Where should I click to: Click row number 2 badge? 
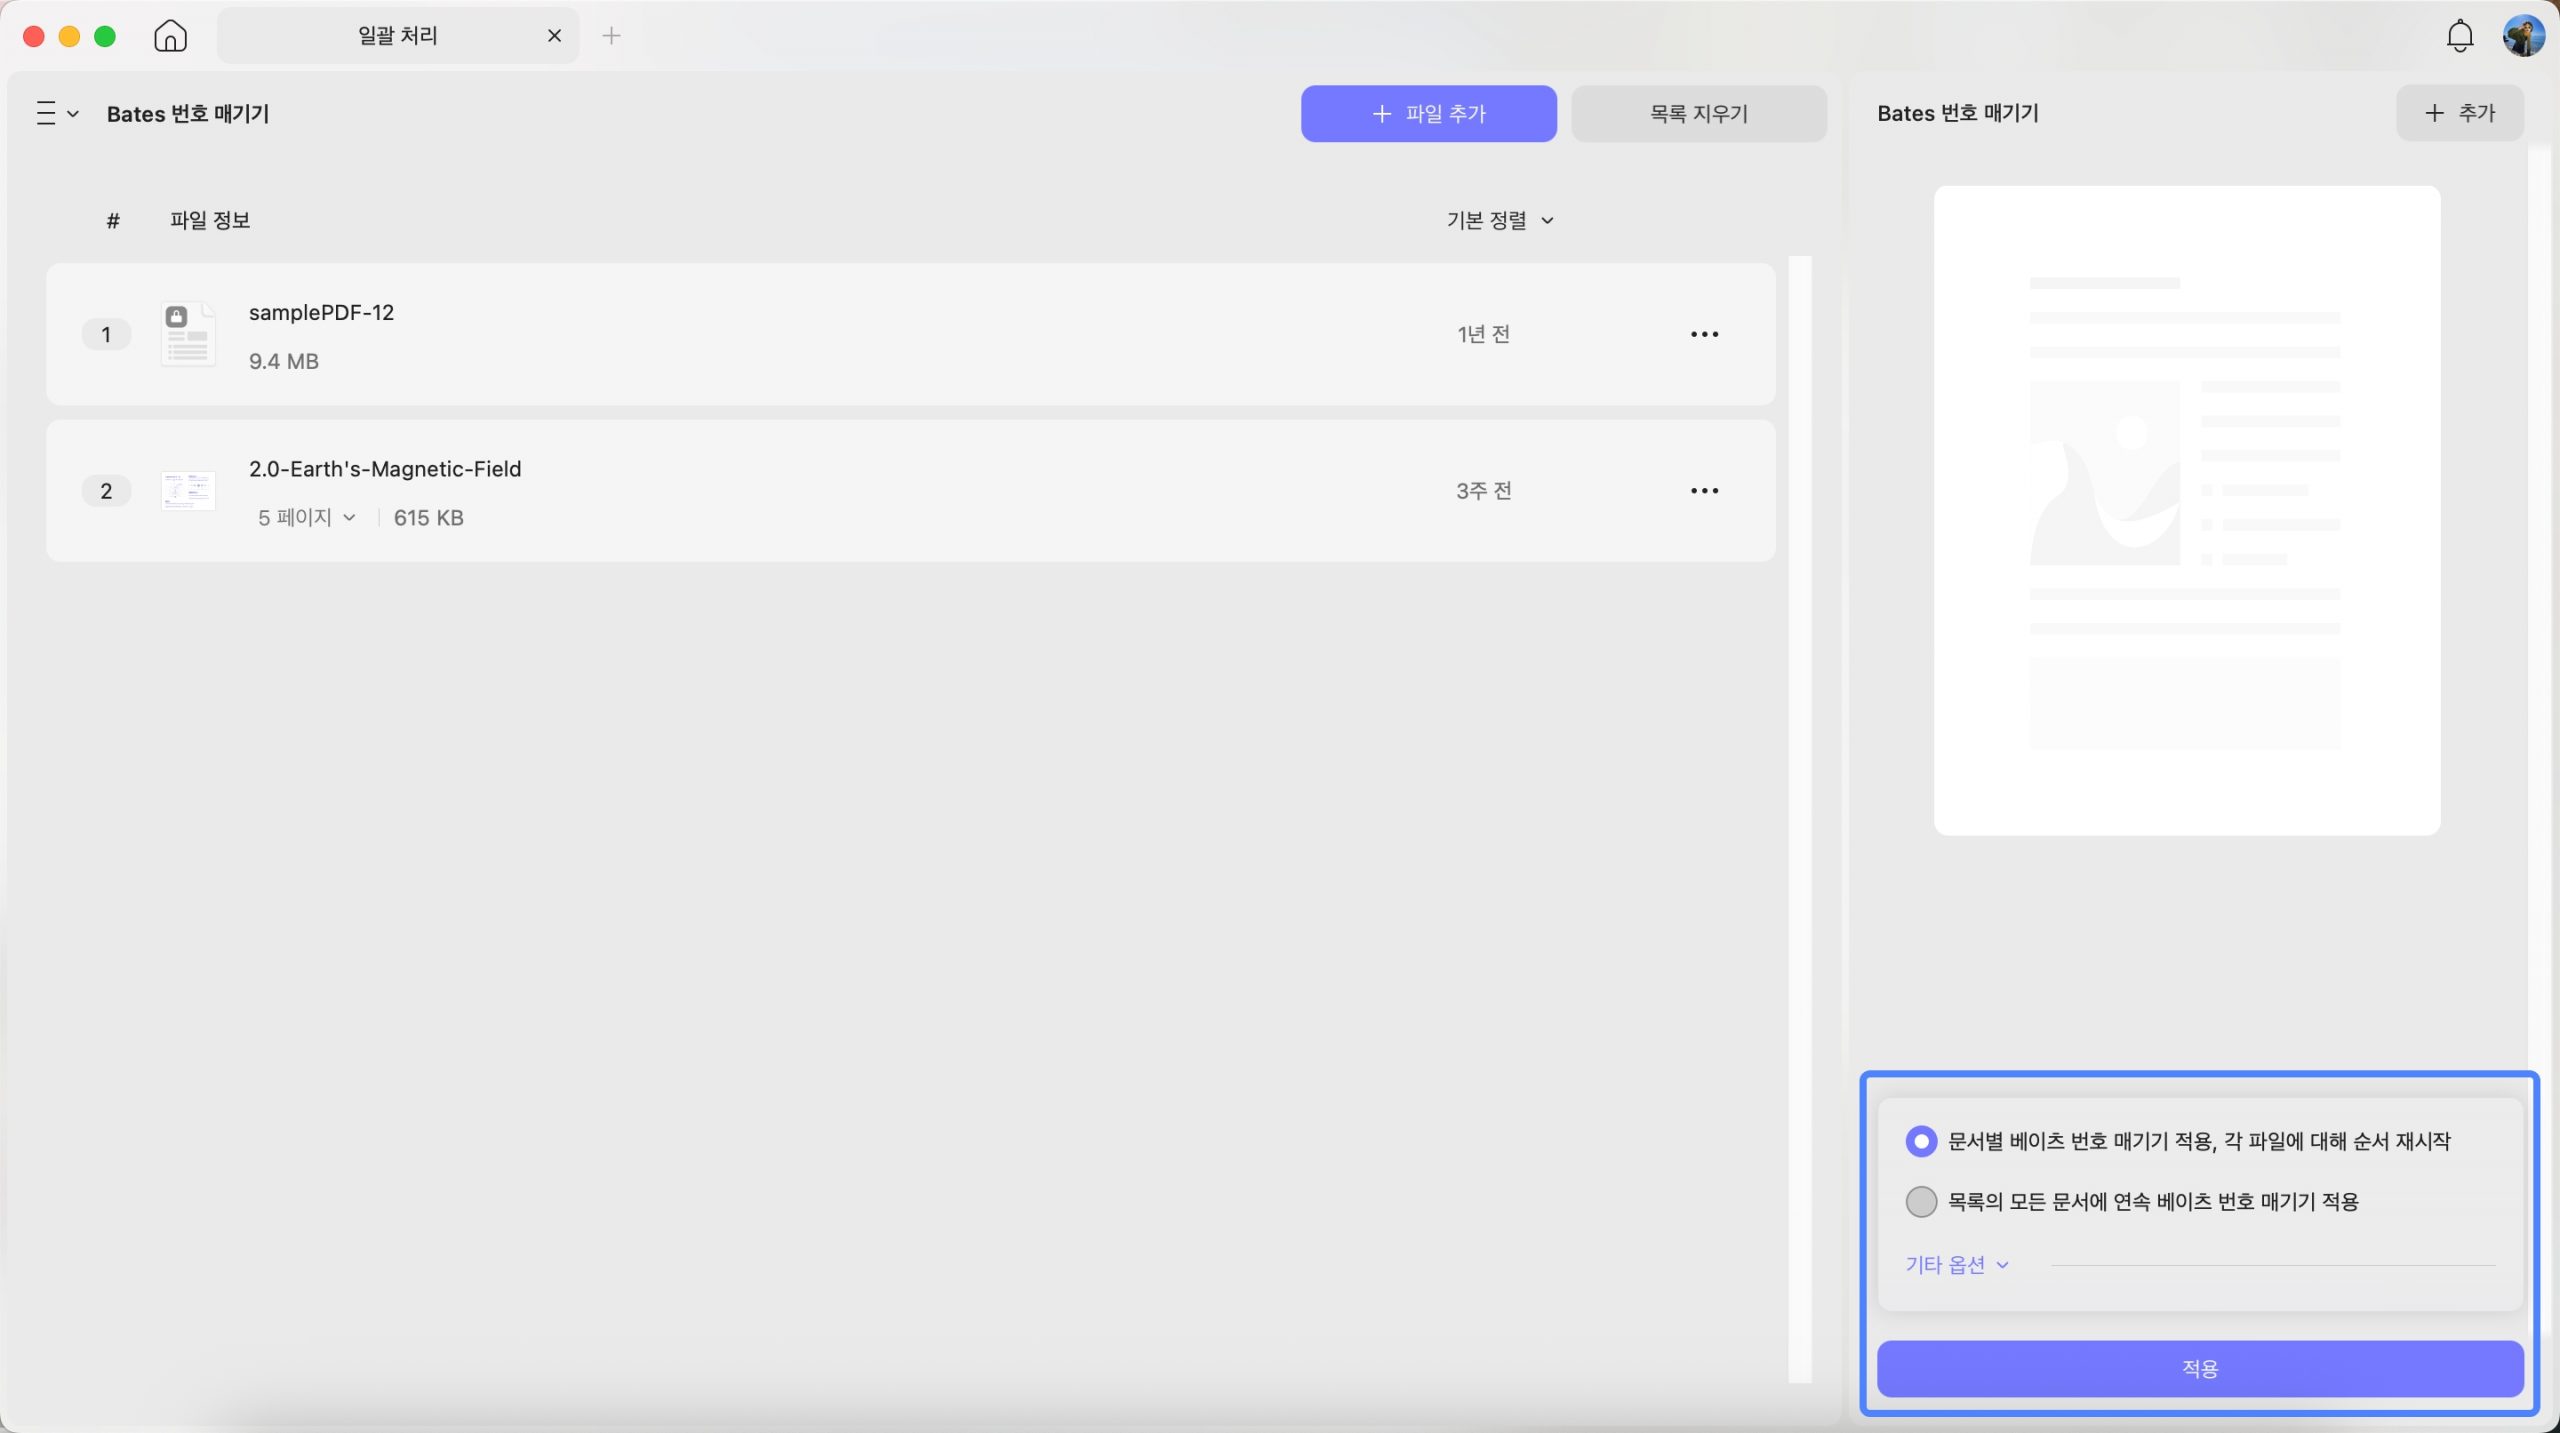point(106,491)
